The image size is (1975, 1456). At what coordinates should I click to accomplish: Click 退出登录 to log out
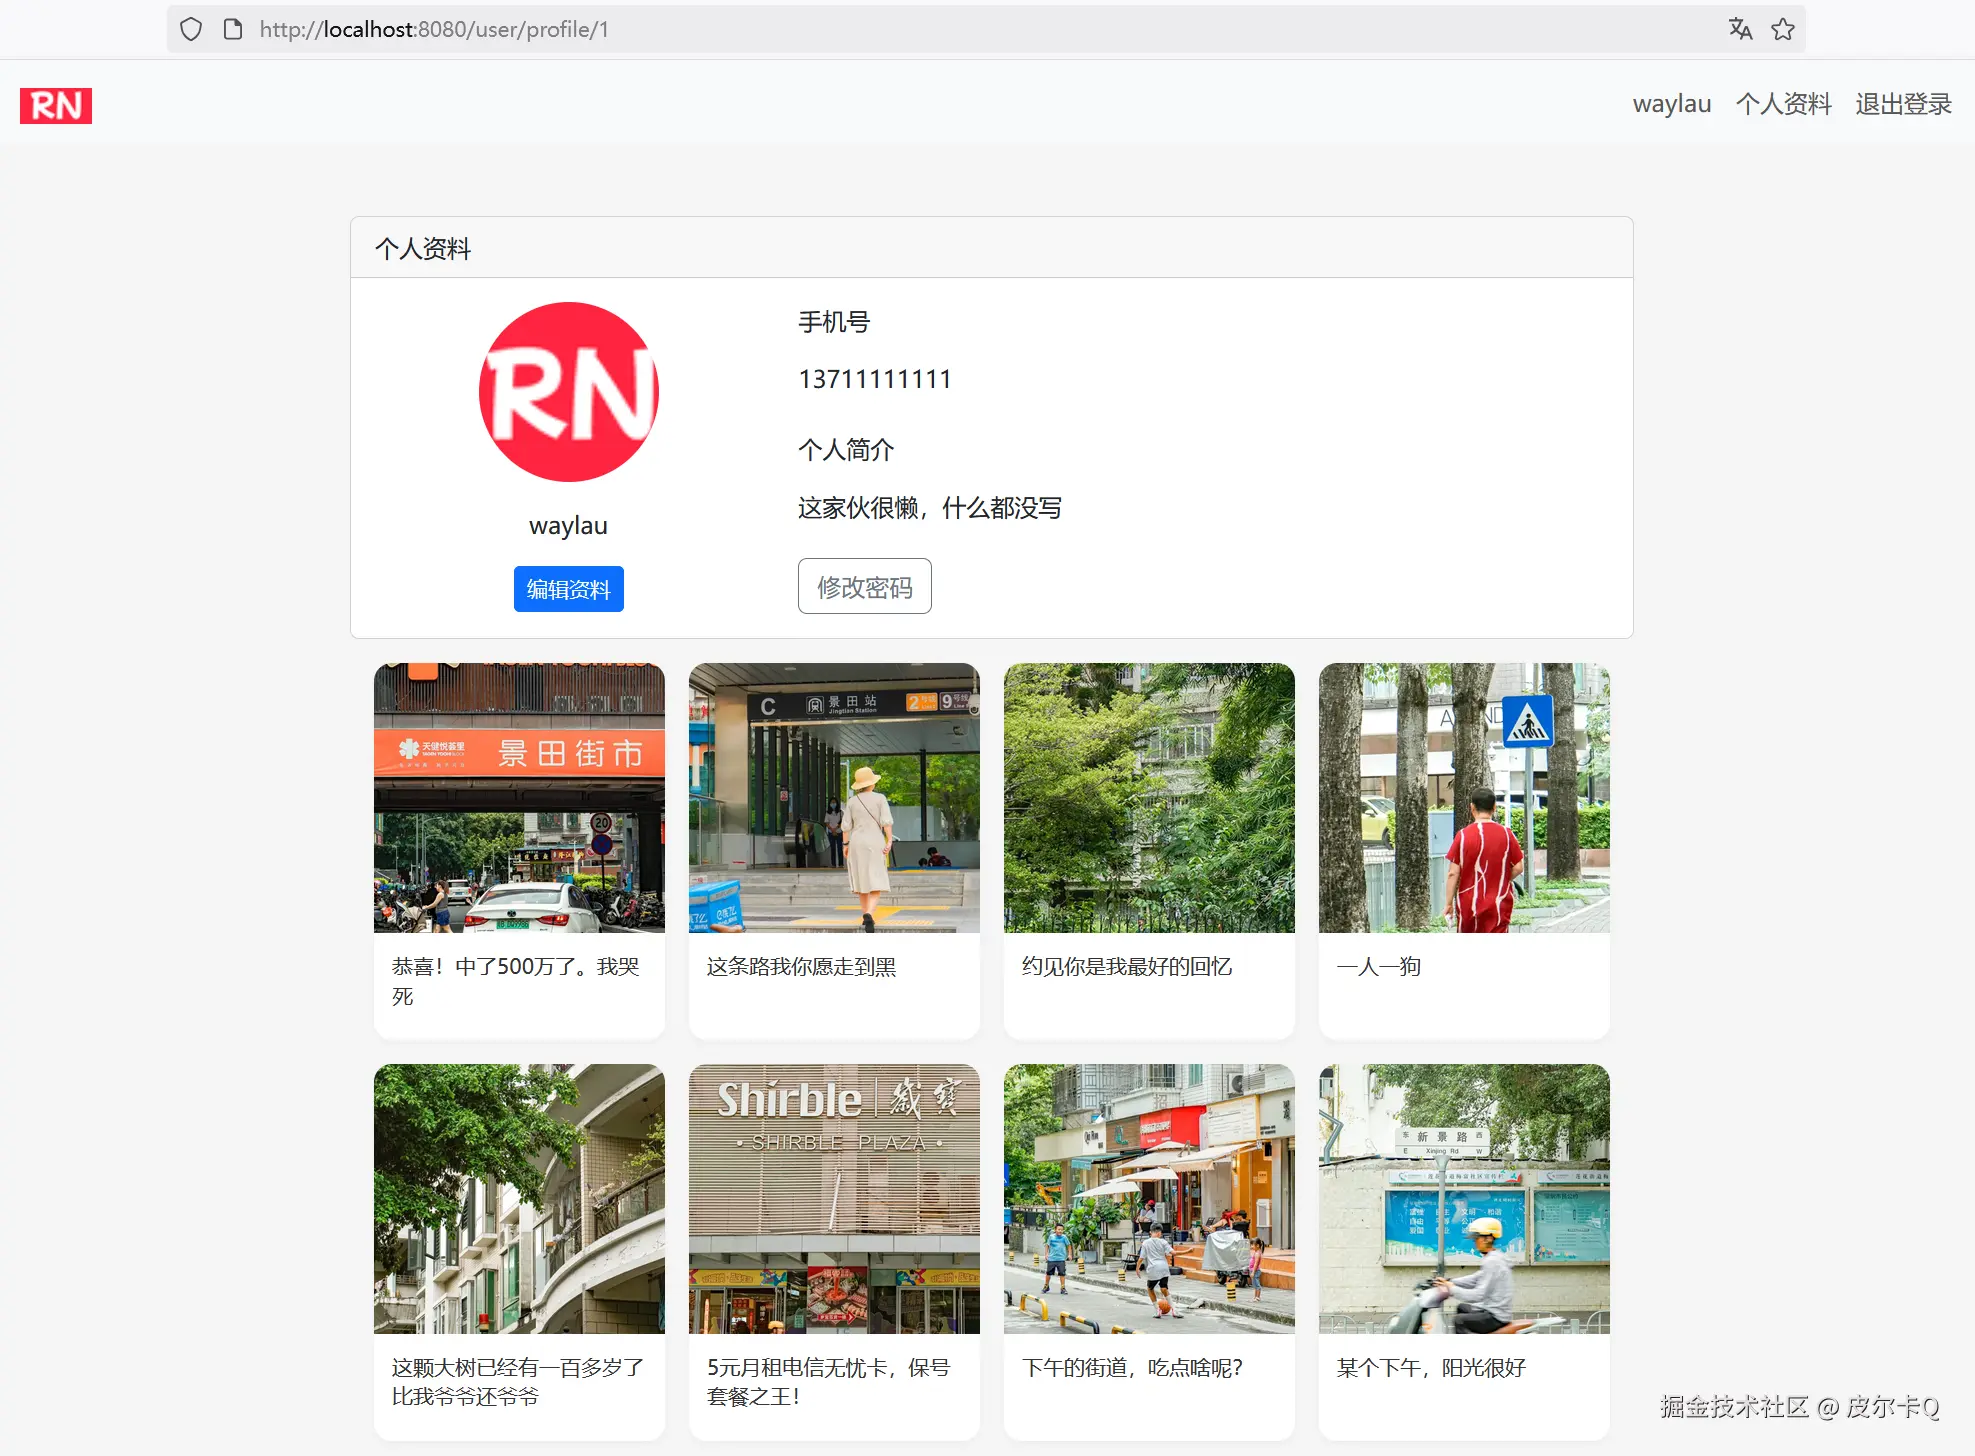point(1902,103)
